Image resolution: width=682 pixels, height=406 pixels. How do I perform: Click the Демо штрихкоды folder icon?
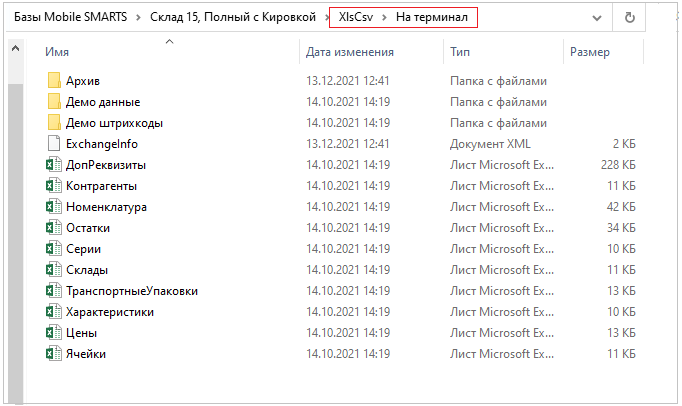pos(54,122)
